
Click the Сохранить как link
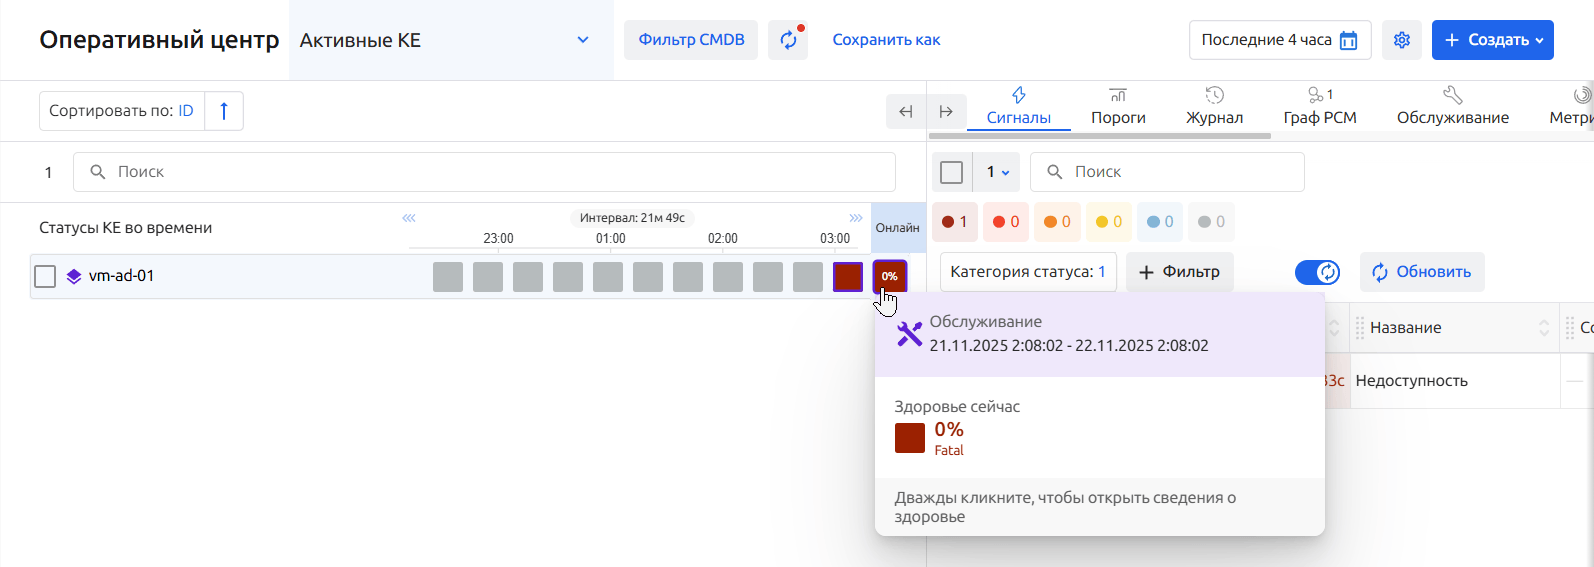point(886,40)
